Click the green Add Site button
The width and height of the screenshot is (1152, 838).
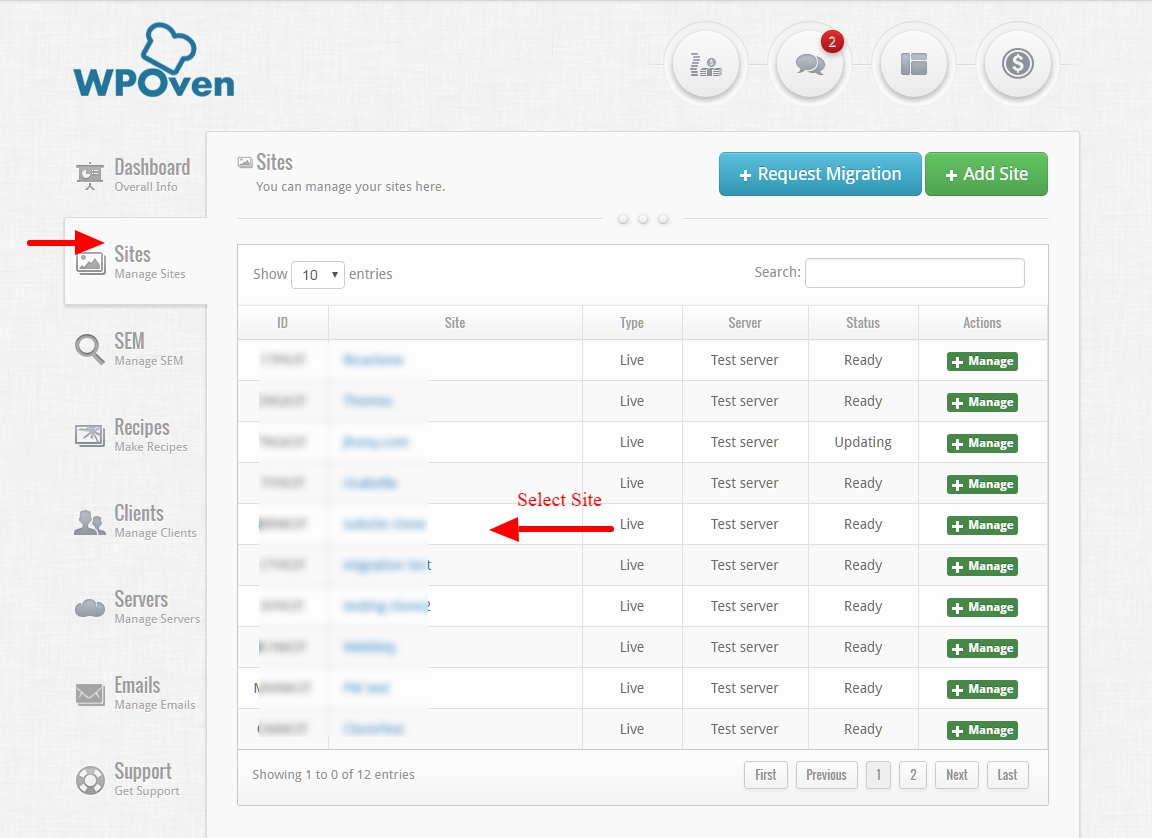986,174
